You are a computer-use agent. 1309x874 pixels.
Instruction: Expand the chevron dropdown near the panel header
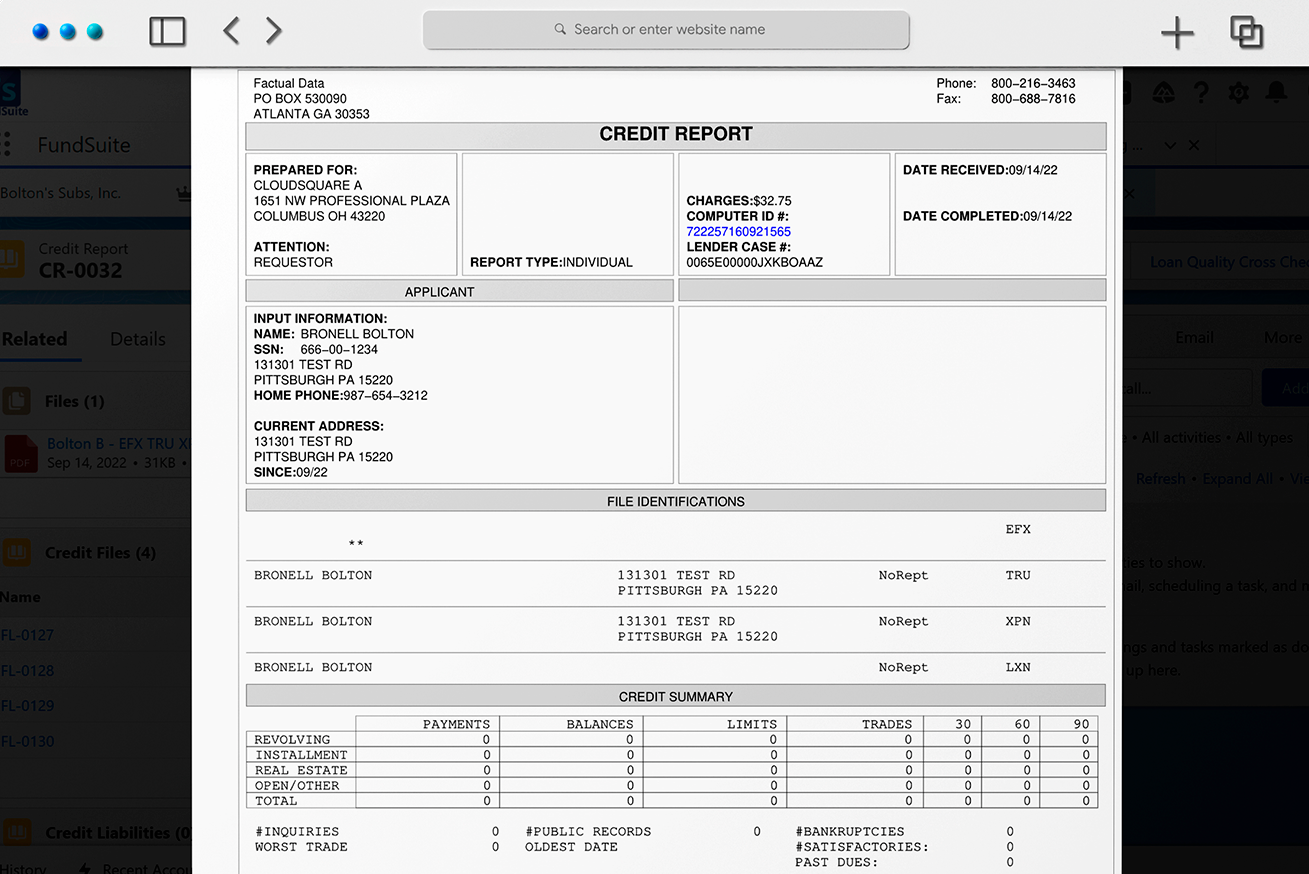tap(1169, 145)
